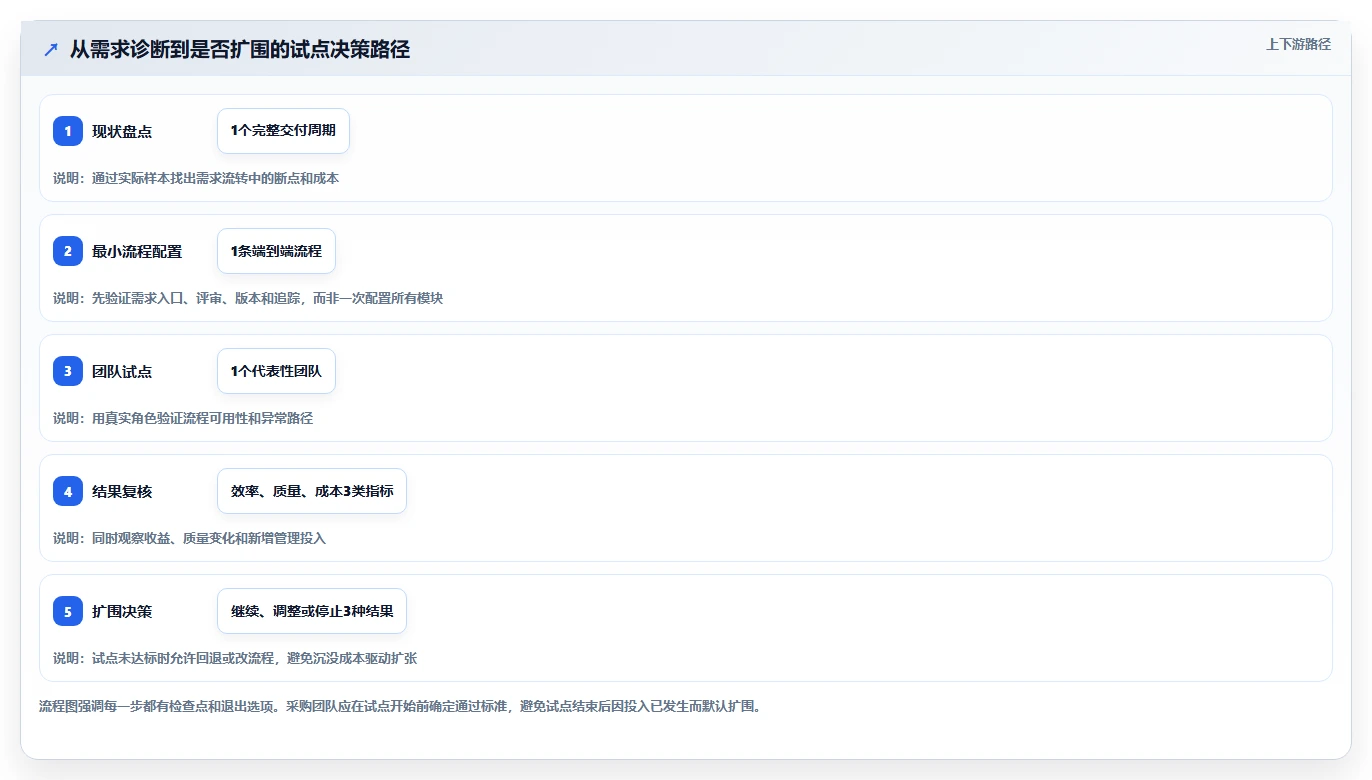Select the 结果复核 step name

click(122, 491)
